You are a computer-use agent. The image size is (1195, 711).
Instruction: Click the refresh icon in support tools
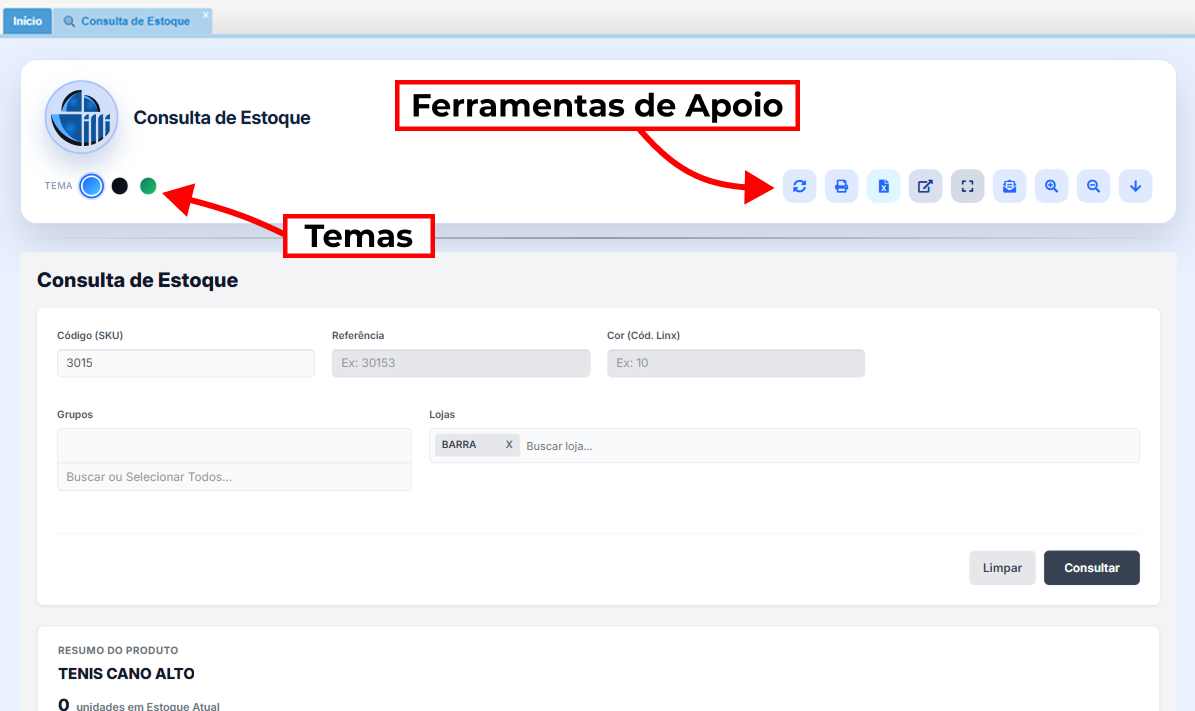pyautogui.click(x=799, y=186)
